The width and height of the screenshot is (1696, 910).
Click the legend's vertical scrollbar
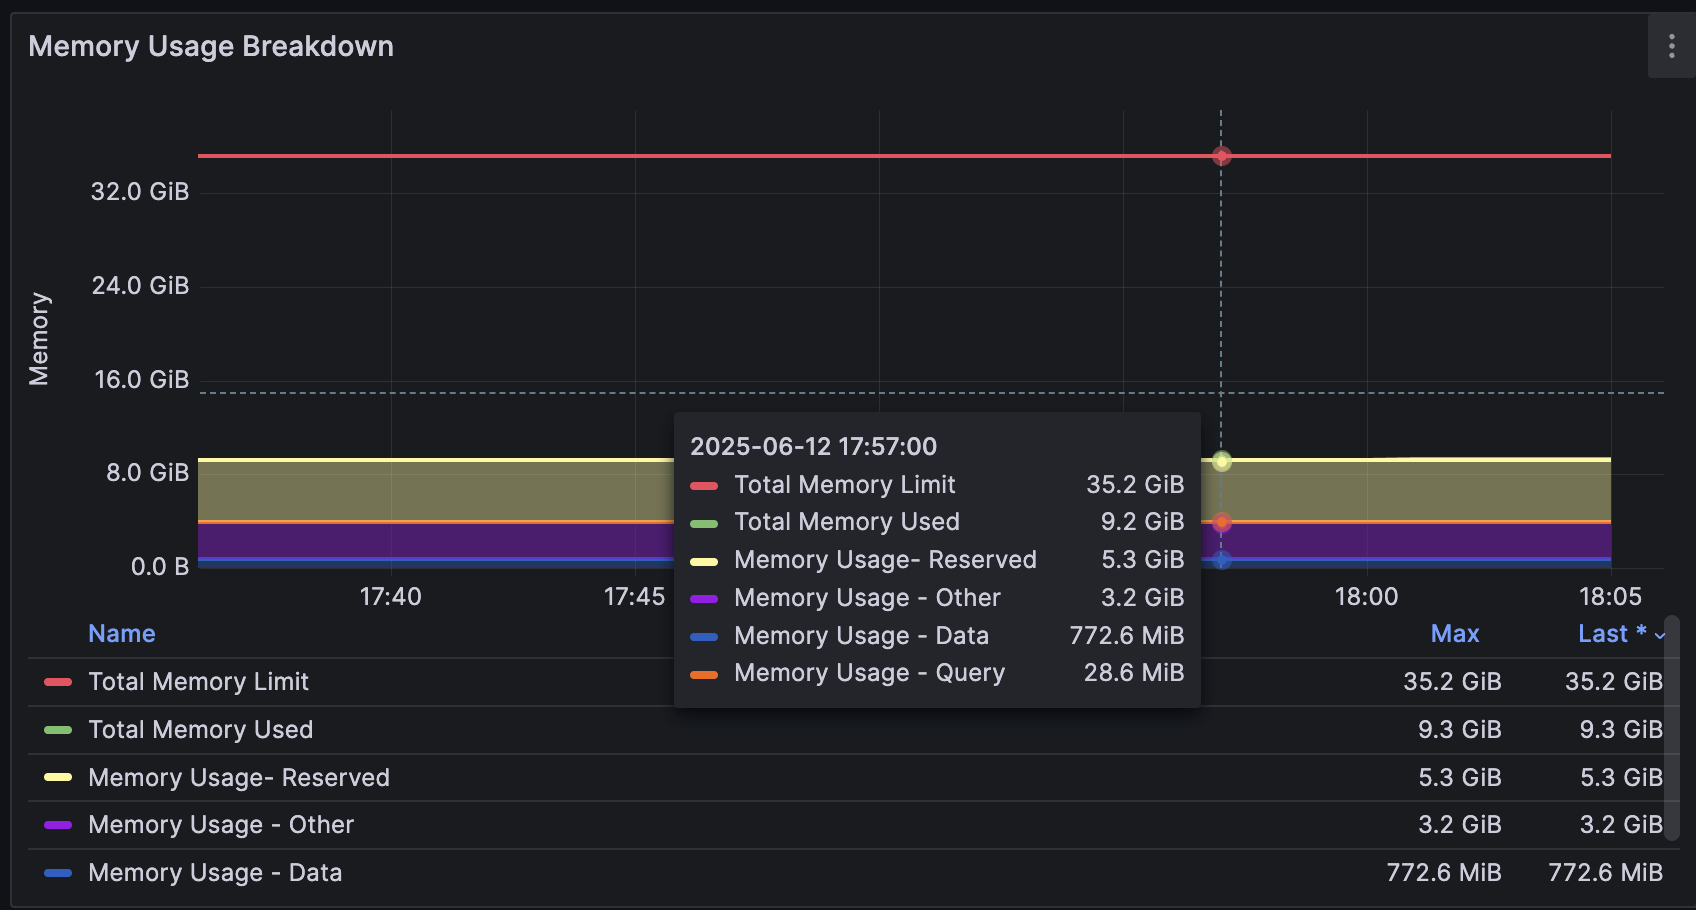click(x=1671, y=728)
